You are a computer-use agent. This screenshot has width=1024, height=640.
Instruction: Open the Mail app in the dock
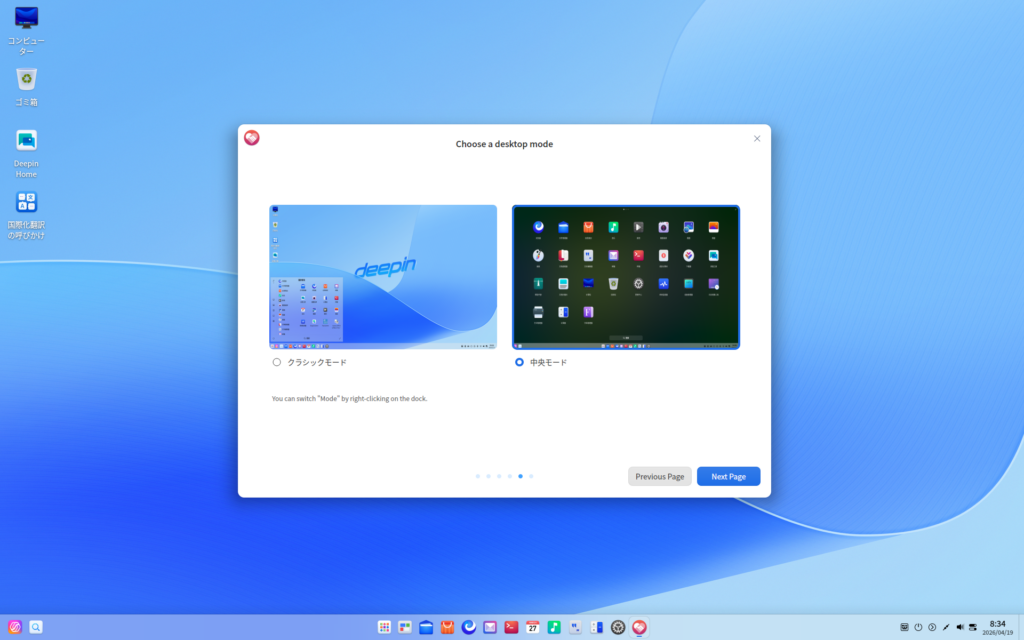click(490, 627)
